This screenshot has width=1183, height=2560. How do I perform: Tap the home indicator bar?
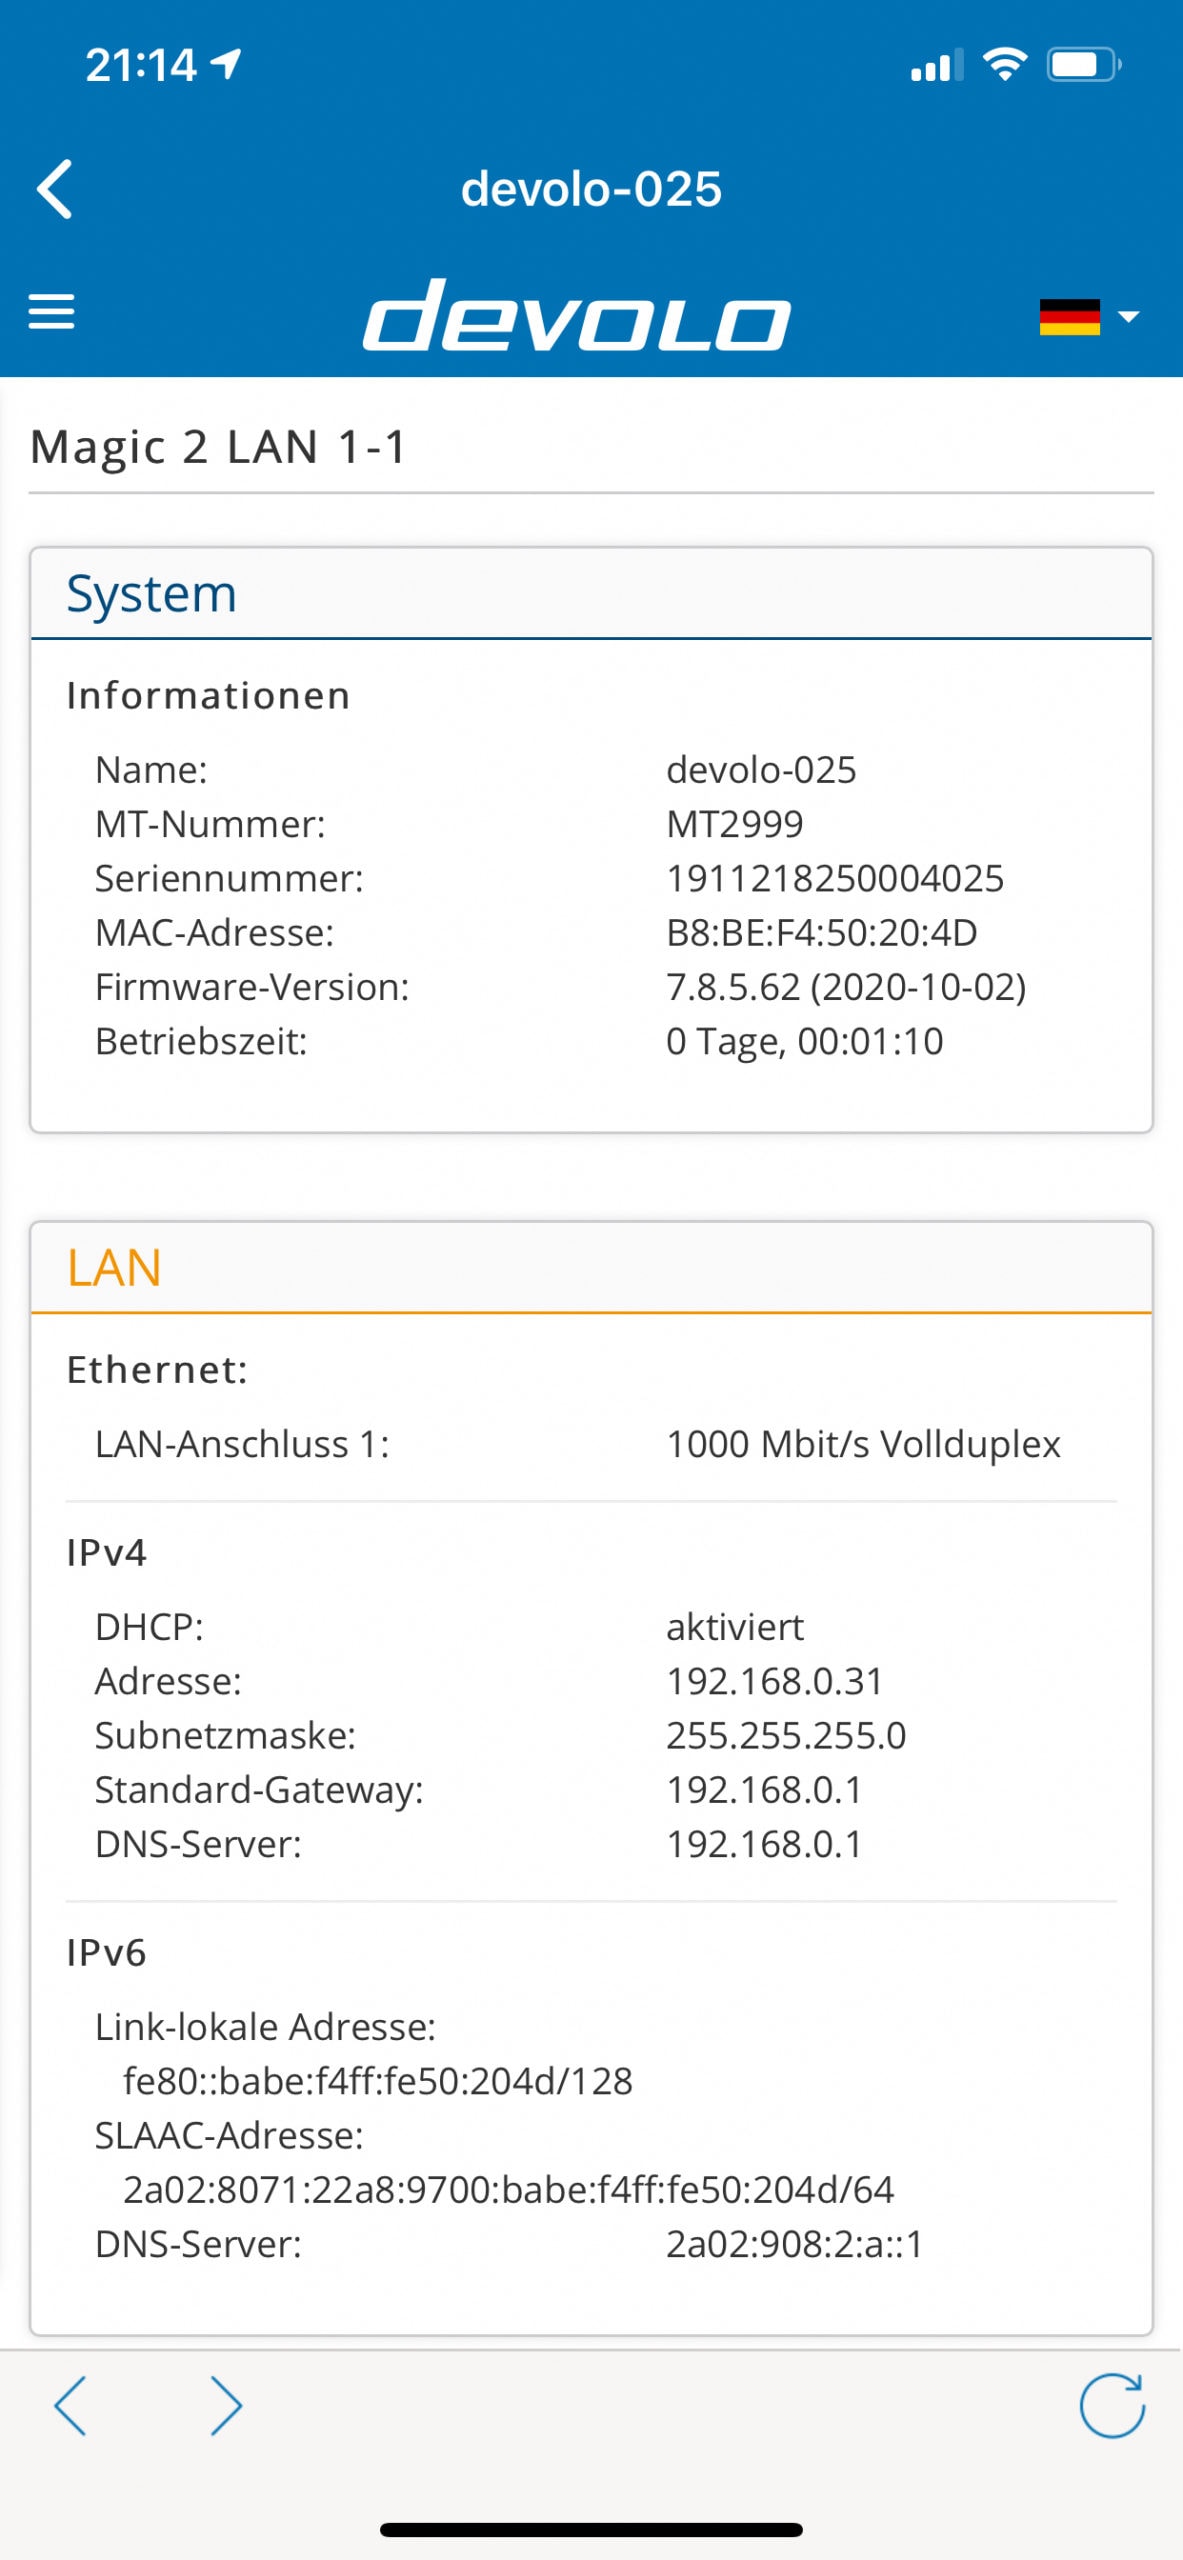[x=591, y=2530]
